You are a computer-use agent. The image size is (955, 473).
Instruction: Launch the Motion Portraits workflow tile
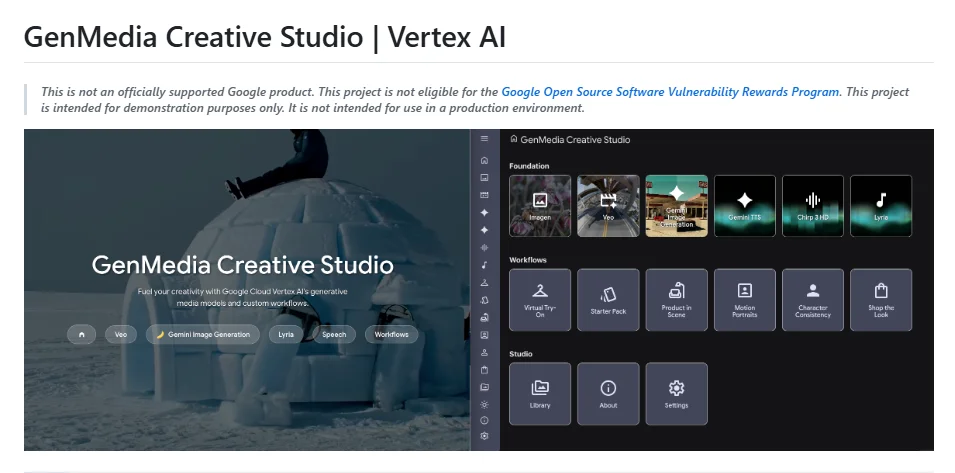745,300
